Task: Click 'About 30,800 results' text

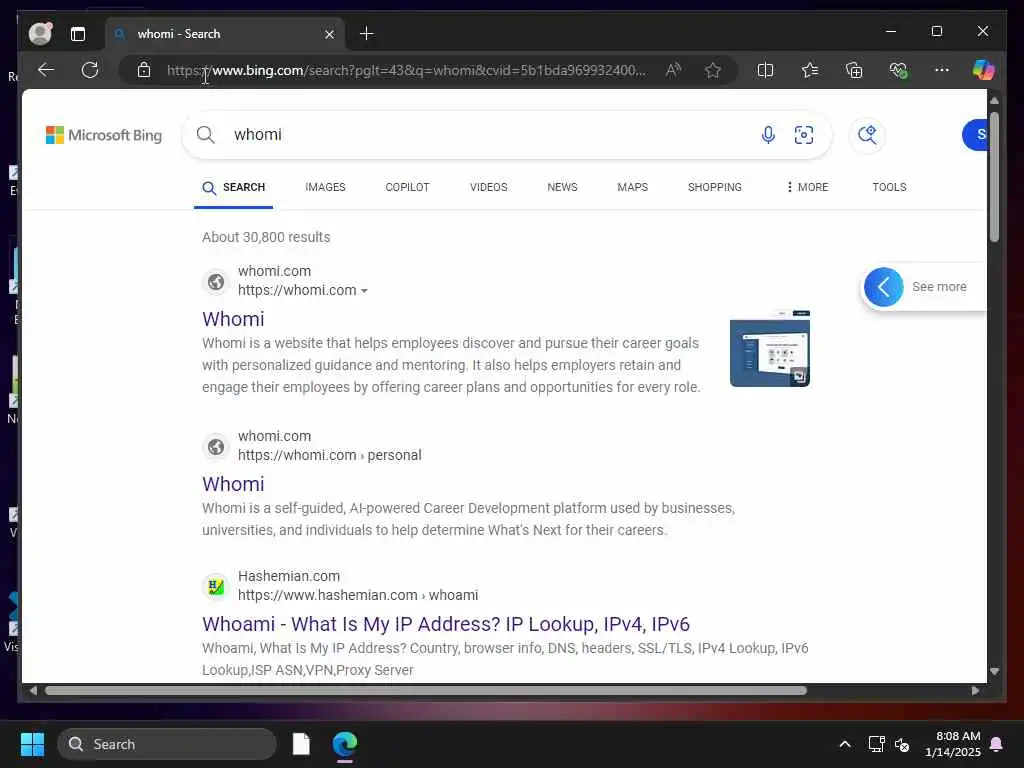Action: pyautogui.click(x=266, y=237)
